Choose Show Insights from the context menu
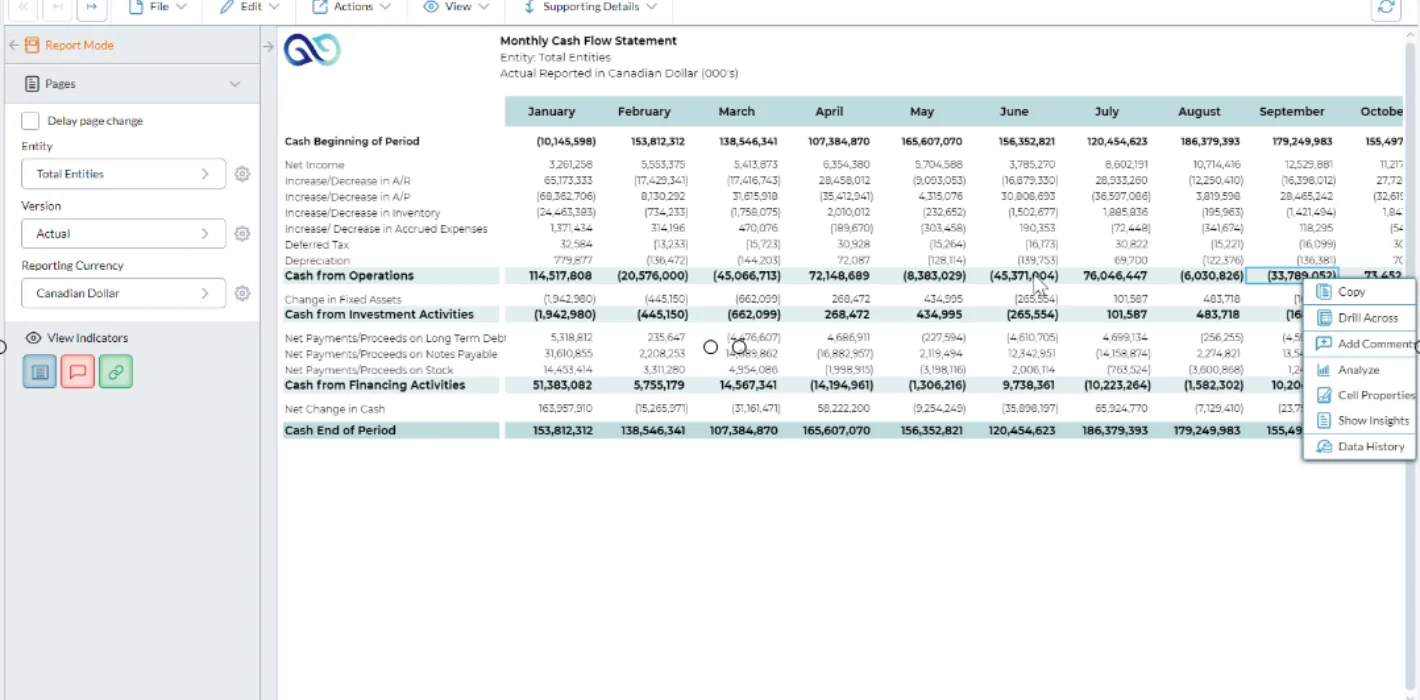 pos(1359,421)
